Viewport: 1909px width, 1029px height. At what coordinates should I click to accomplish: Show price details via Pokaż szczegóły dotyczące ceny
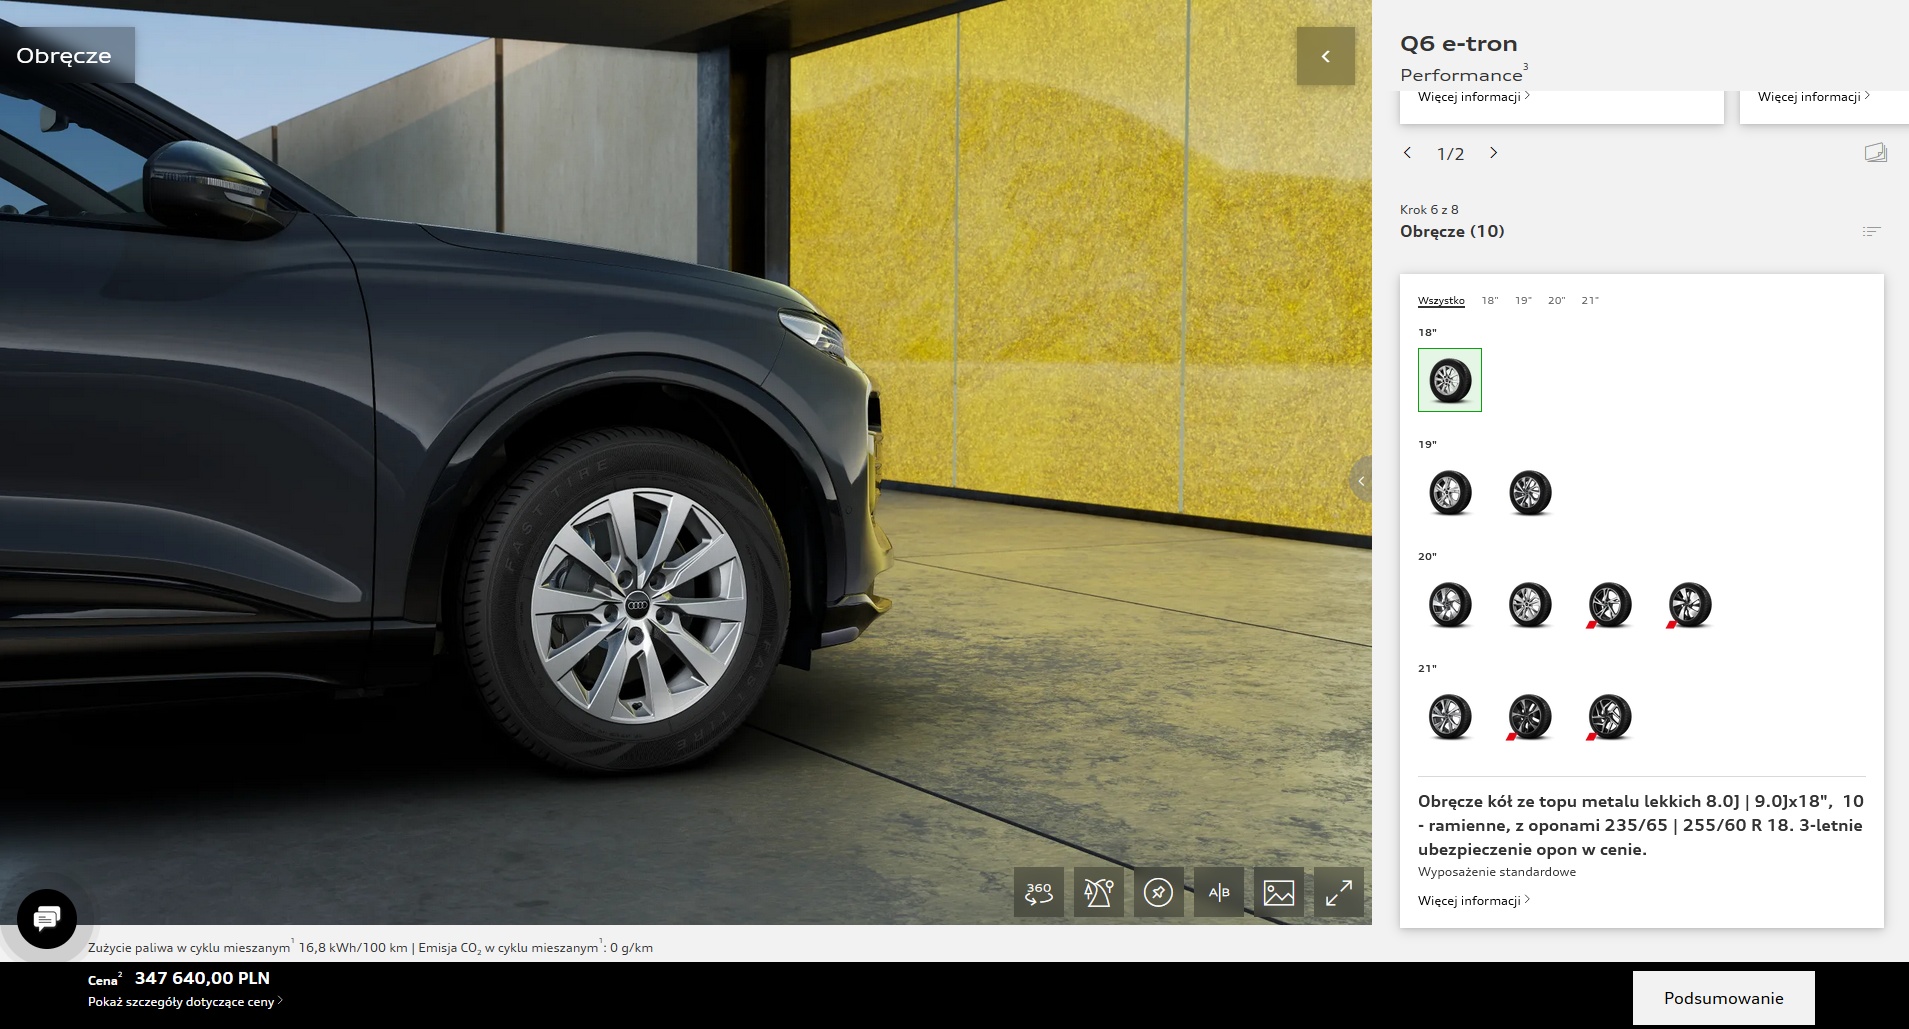click(x=185, y=1002)
